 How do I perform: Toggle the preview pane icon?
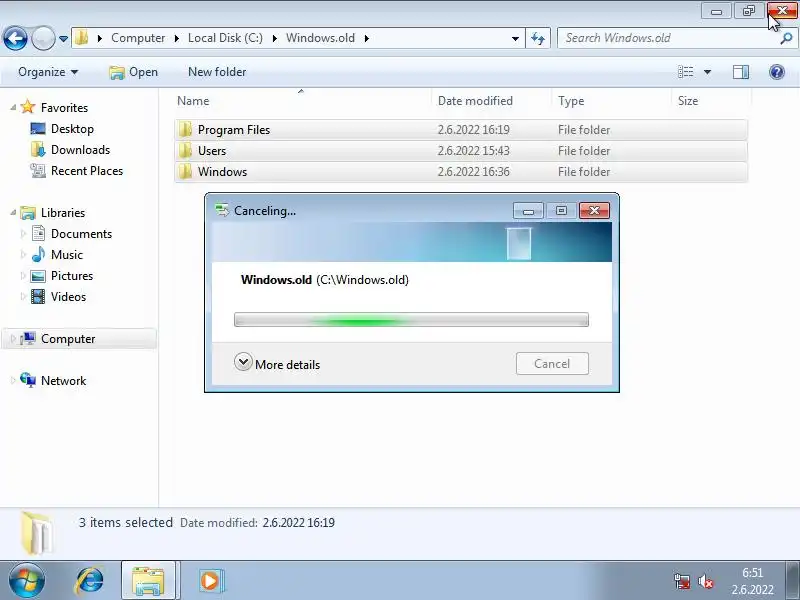pos(741,72)
